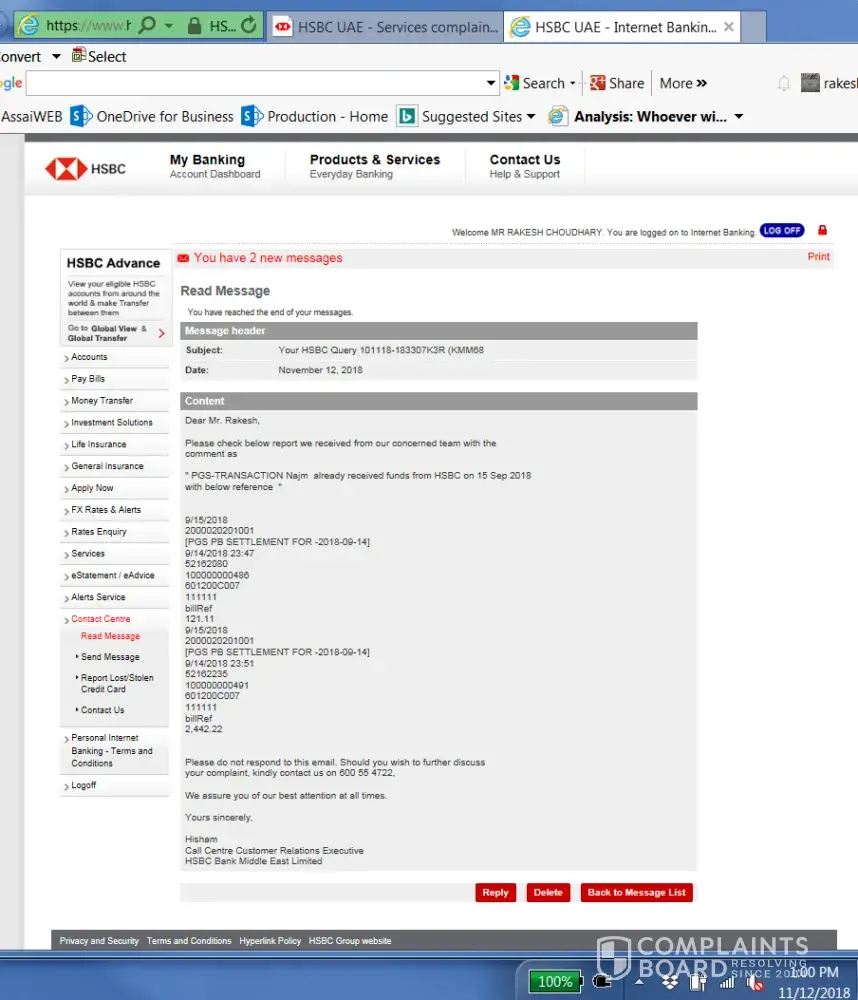Viewport: 858px width, 1000px height.
Task: Open OneDrive for Business favorite
Action: [152, 117]
